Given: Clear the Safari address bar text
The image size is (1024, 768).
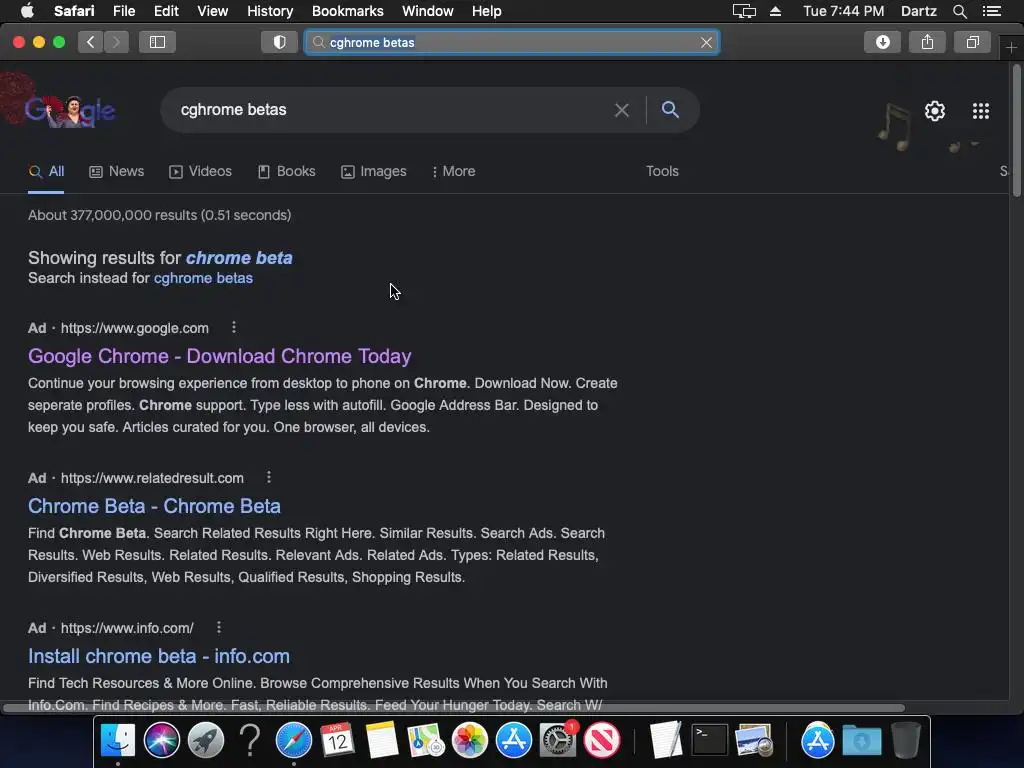Looking at the screenshot, I should pos(706,42).
